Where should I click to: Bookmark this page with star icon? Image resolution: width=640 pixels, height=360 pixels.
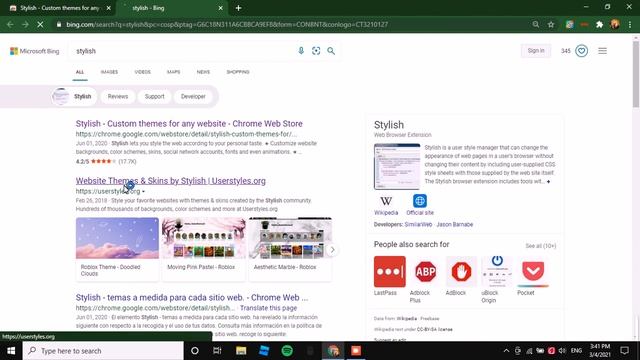coord(551,24)
